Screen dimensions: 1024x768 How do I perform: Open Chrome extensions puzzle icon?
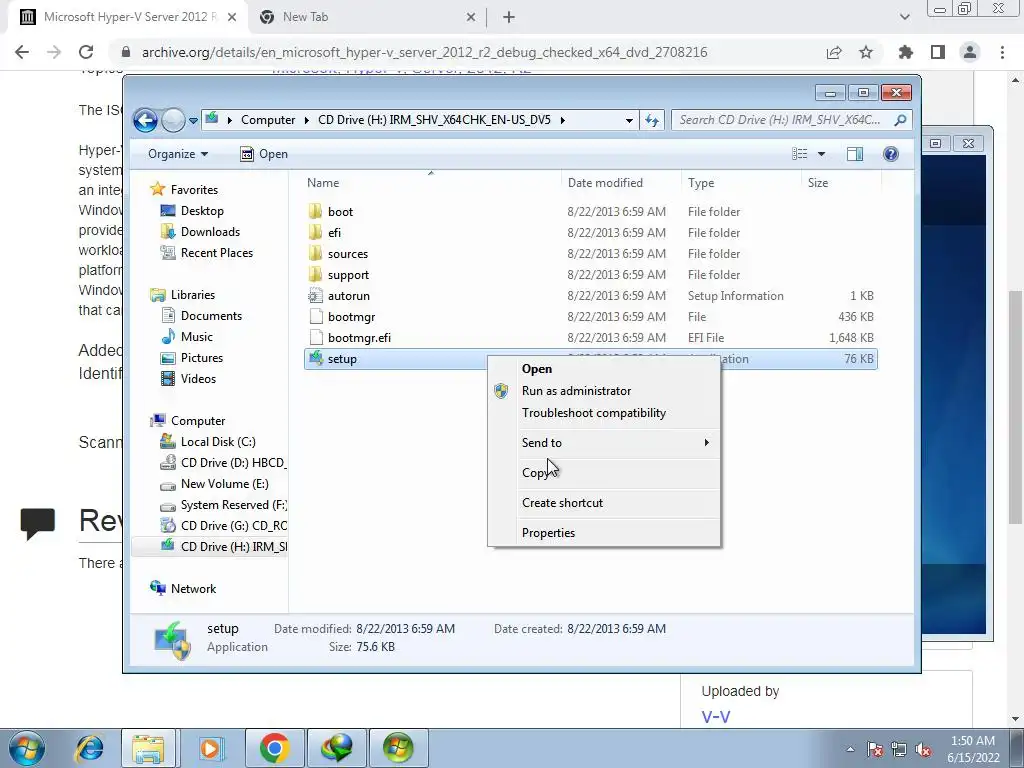pyautogui.click(x=905, y=52)
